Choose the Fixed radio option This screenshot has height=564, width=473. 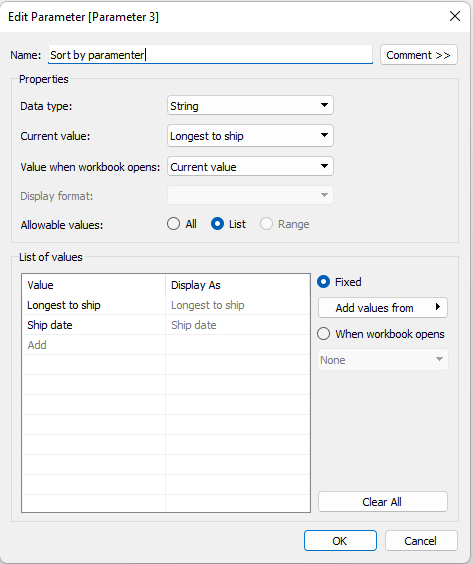coord(323,282)
